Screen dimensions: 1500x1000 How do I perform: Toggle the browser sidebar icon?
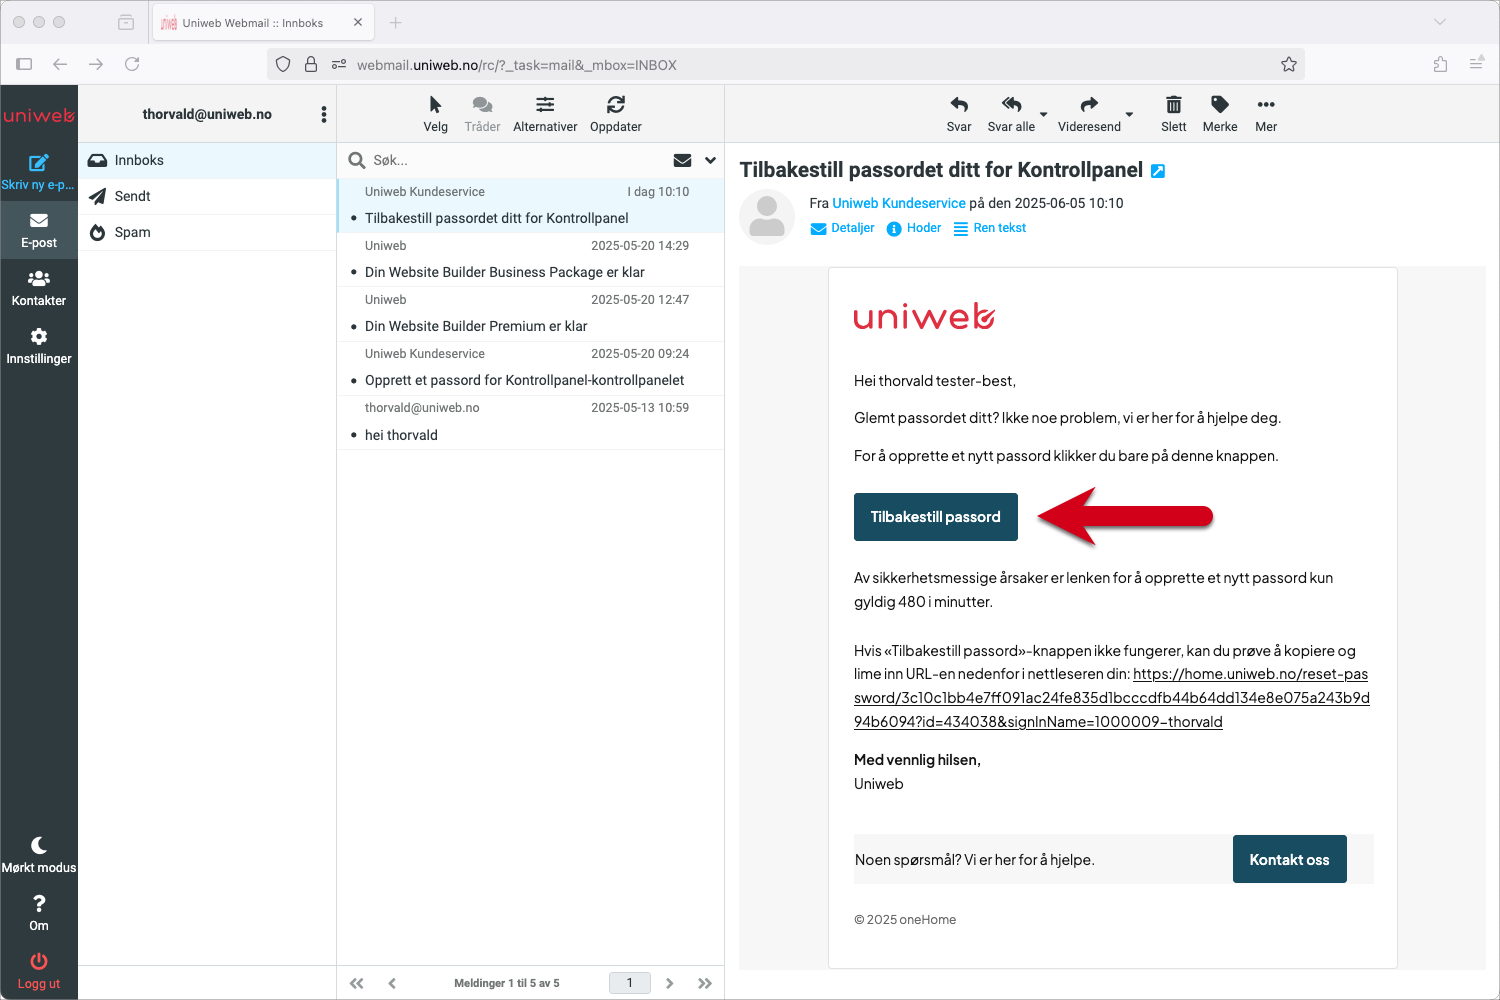24,64
